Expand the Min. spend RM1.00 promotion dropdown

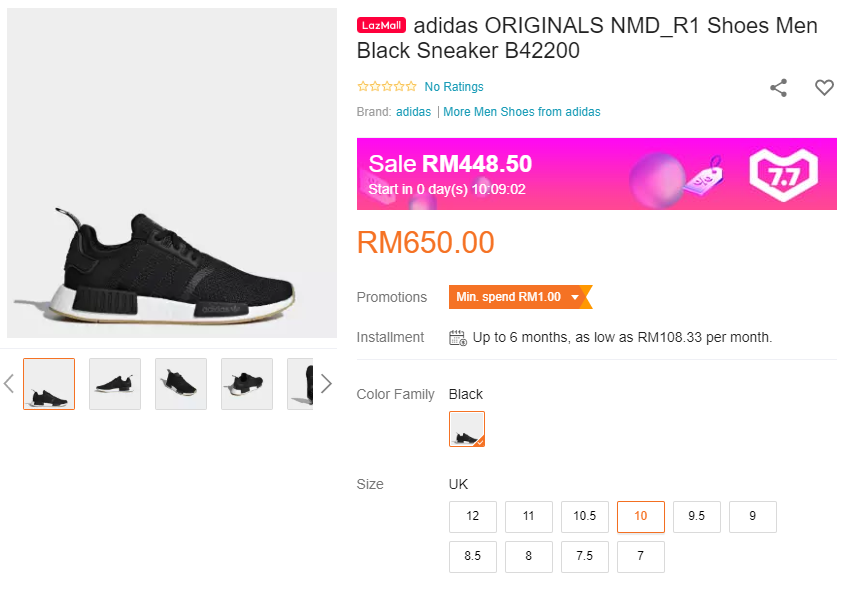575,297
